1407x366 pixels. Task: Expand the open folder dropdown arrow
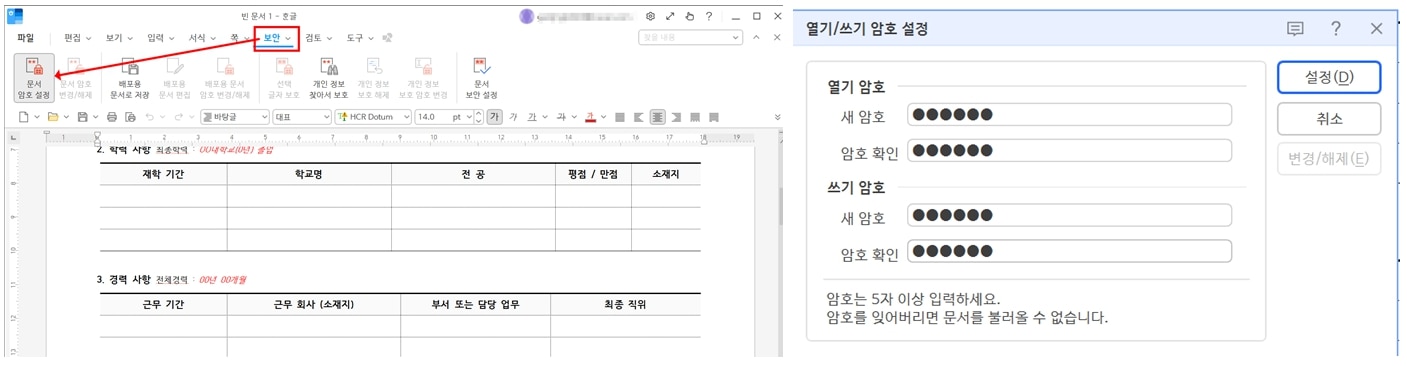point(66,117)
